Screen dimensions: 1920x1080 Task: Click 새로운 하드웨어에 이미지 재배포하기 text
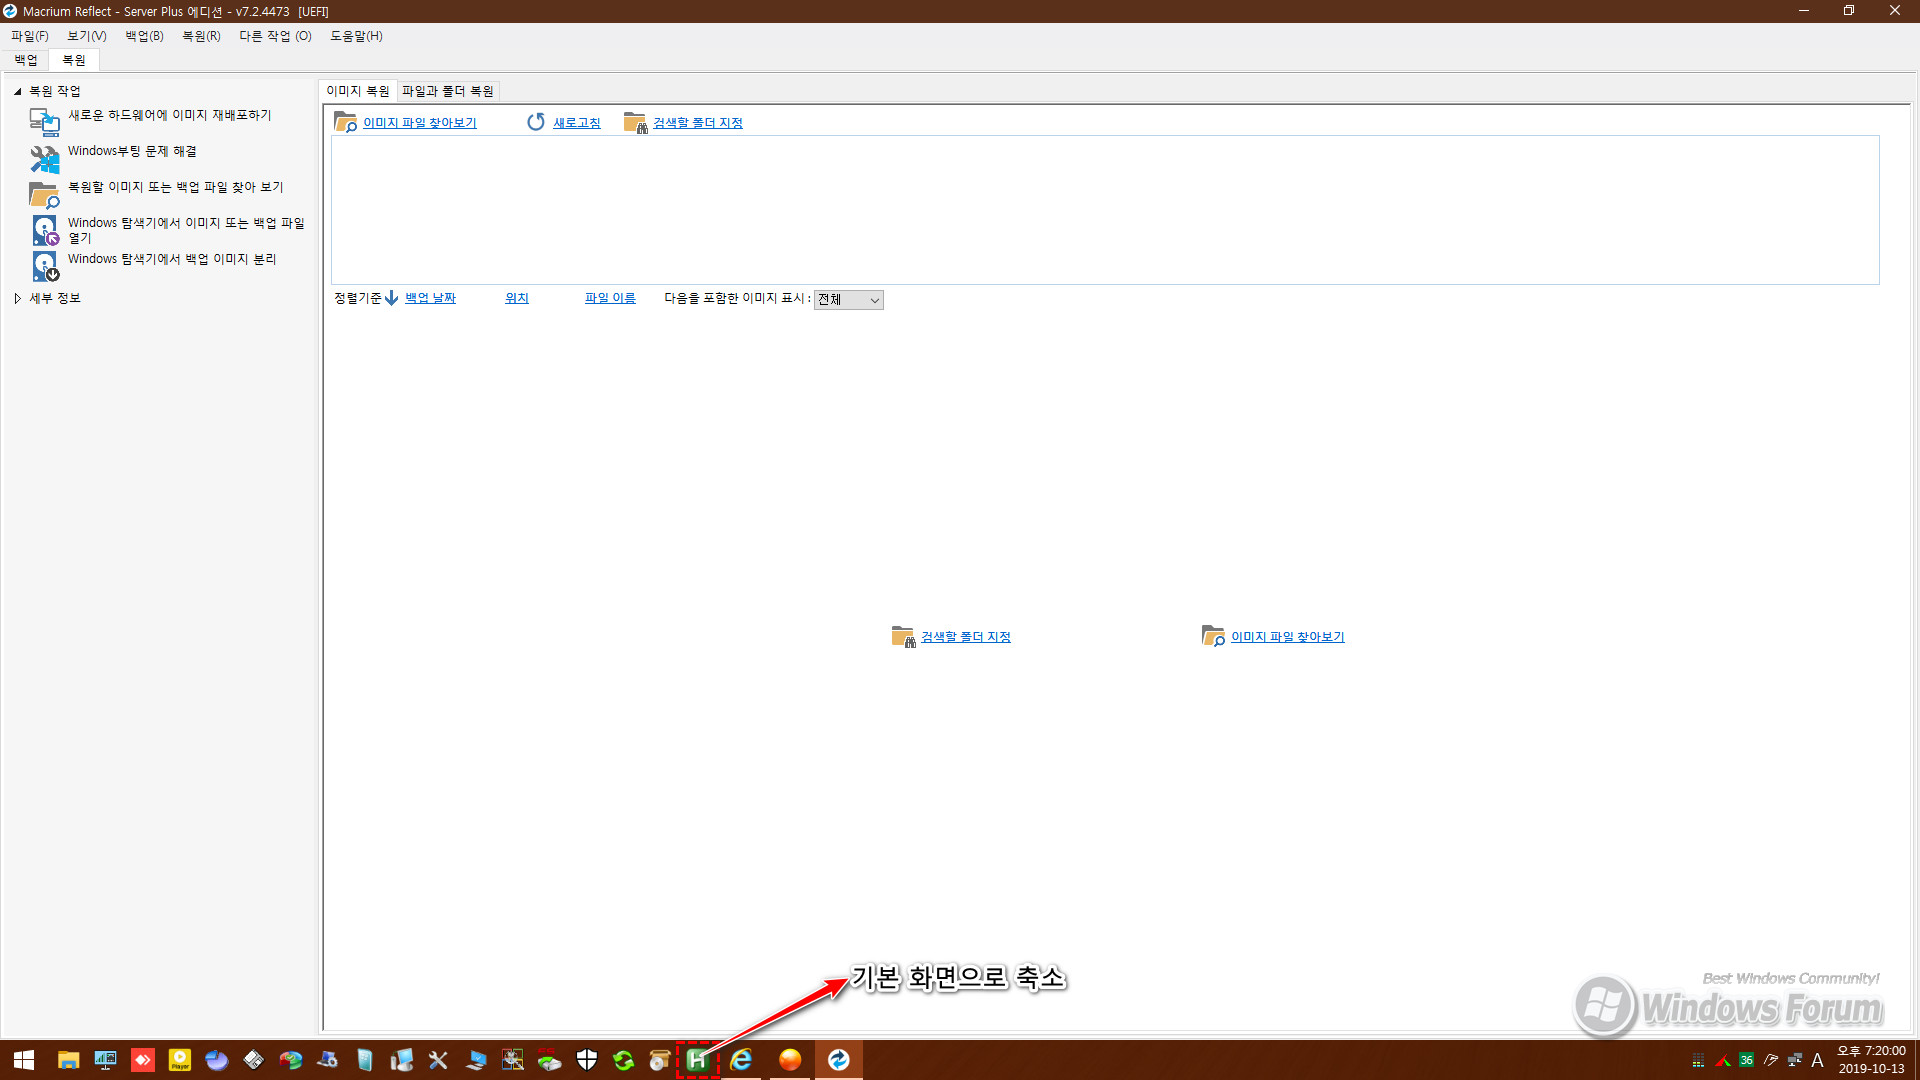click(170, 115)
